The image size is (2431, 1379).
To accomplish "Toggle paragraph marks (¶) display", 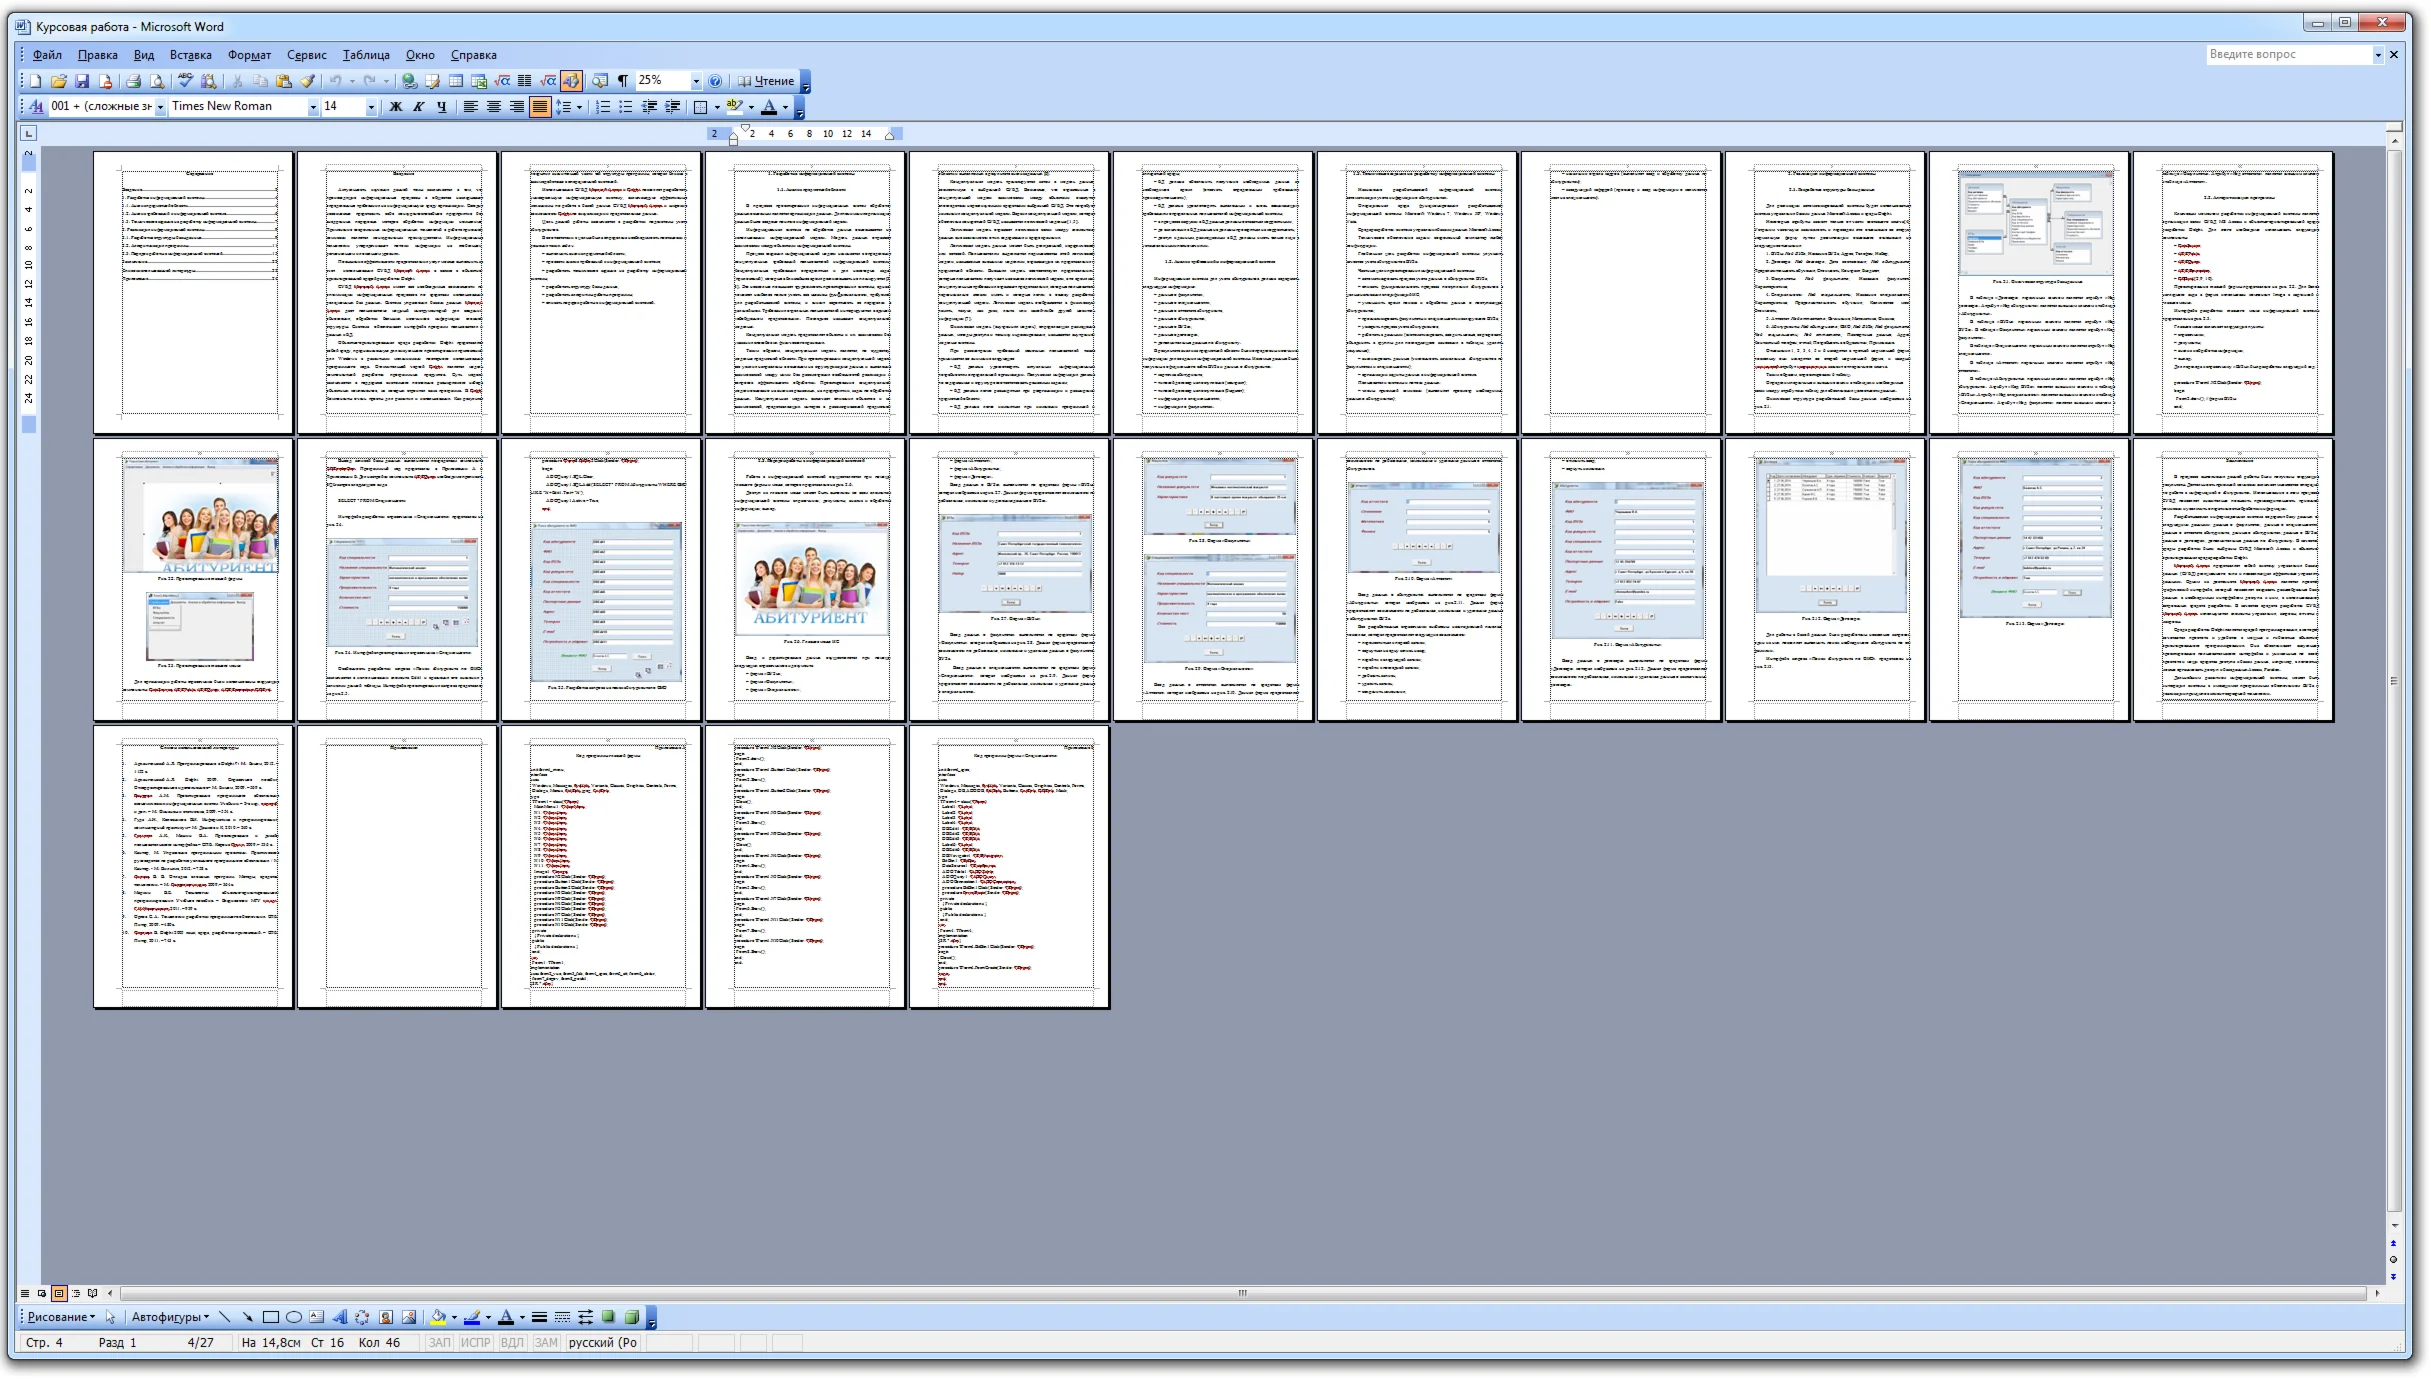I will click(623, 81).
